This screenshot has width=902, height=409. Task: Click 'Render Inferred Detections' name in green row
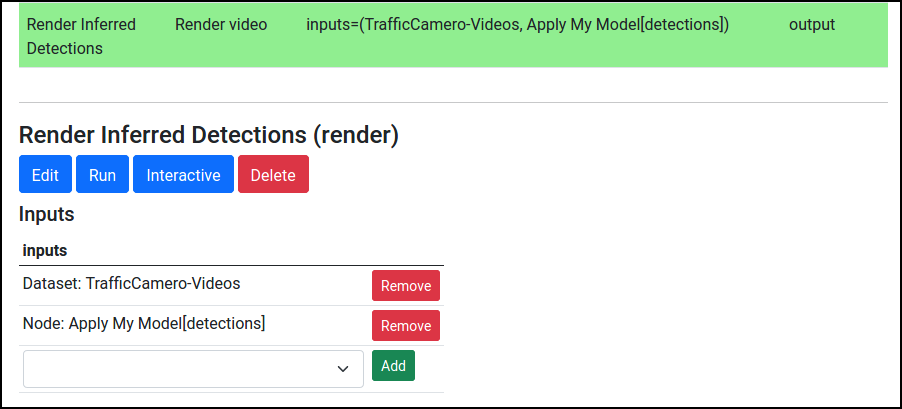81,36
